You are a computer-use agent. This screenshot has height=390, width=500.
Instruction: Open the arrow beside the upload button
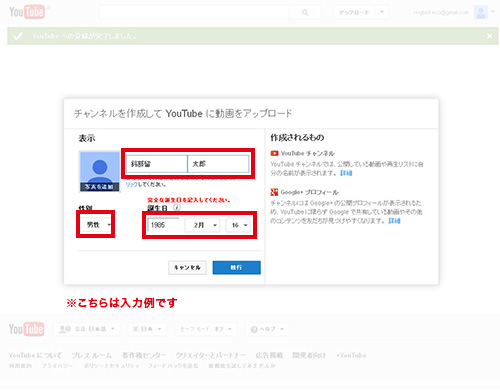coord(382,13)
